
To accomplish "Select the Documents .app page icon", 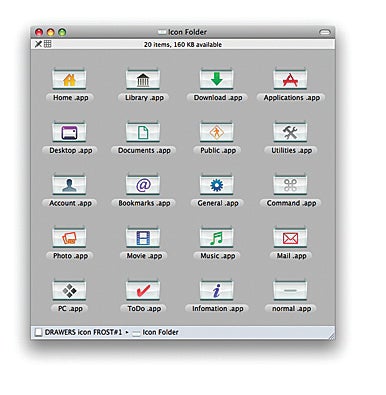I will [143, 132].
